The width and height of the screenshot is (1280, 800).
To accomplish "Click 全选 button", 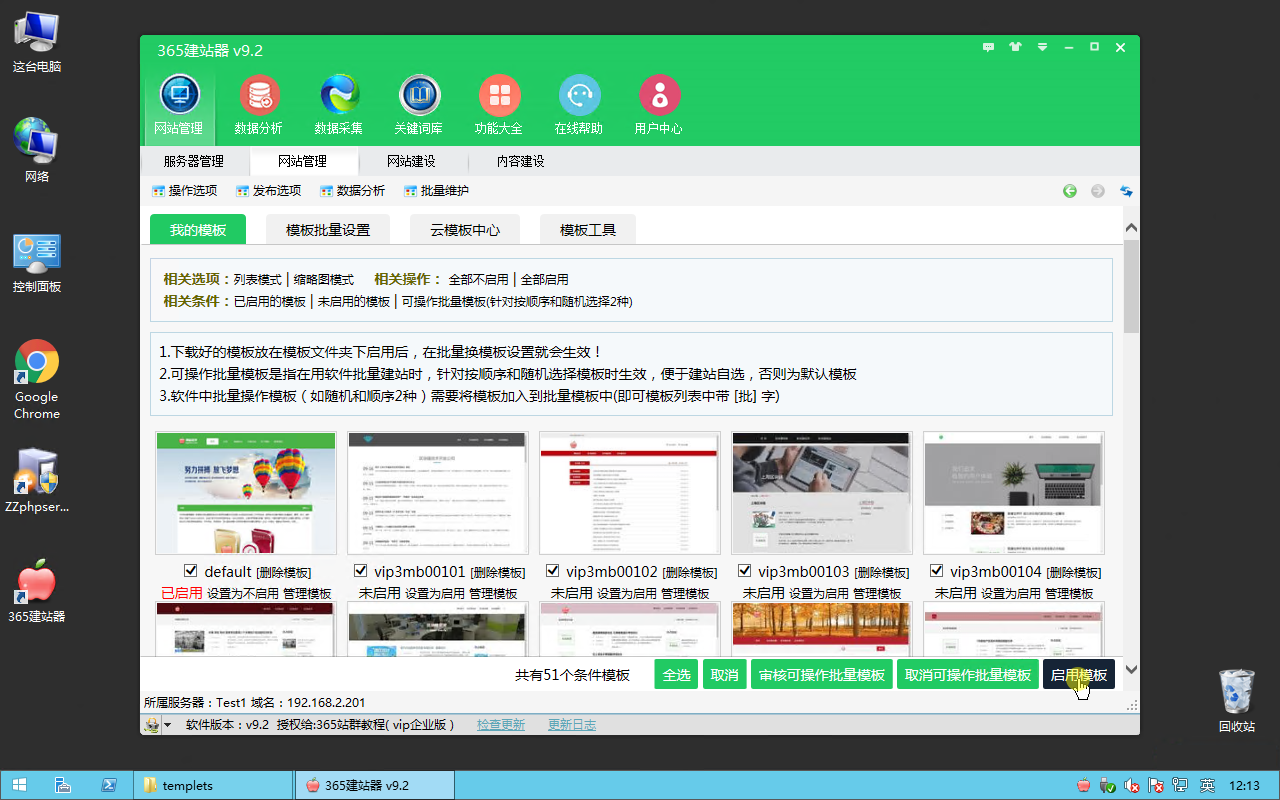I will click(x=677, y=675).
